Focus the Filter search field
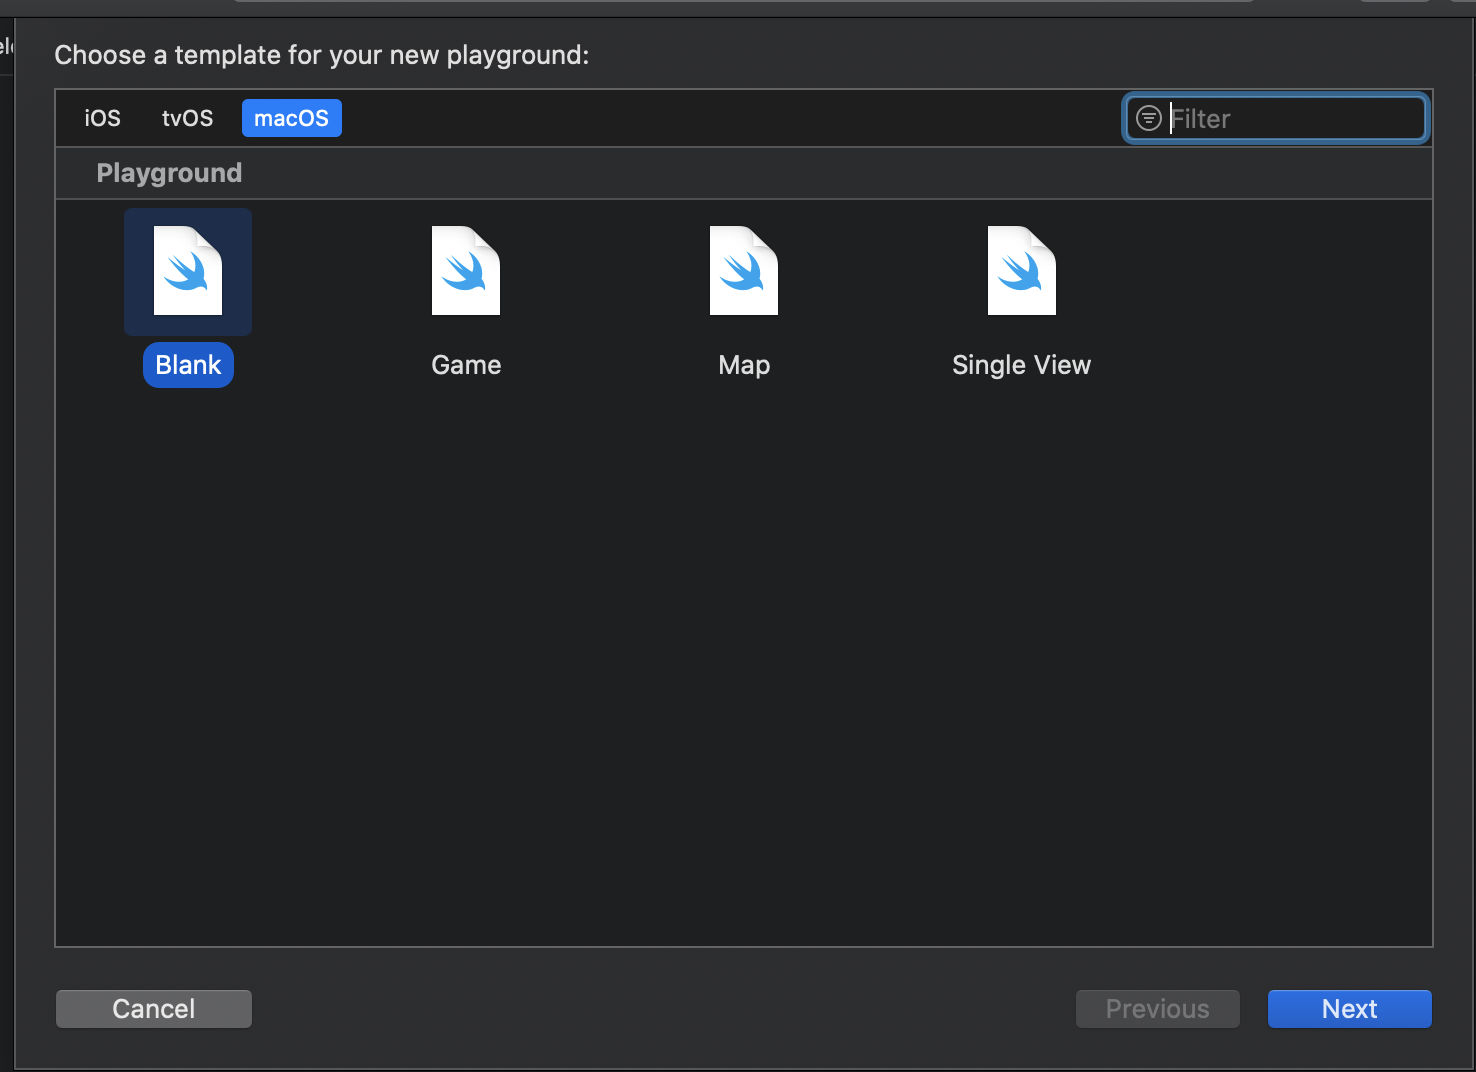Viewport: 1476px width, 1072px height. pos(1276,118)
